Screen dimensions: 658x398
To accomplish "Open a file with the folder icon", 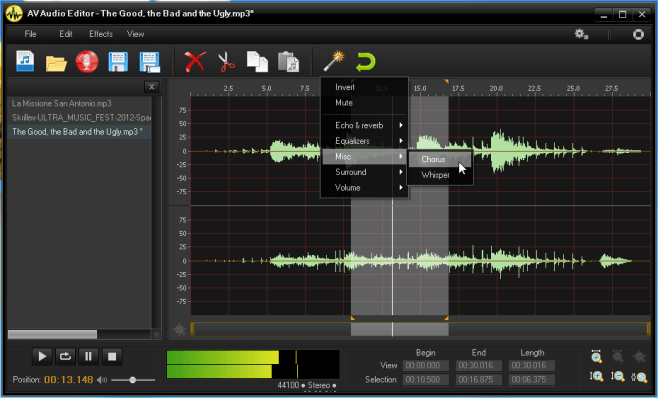I will 56,64.
